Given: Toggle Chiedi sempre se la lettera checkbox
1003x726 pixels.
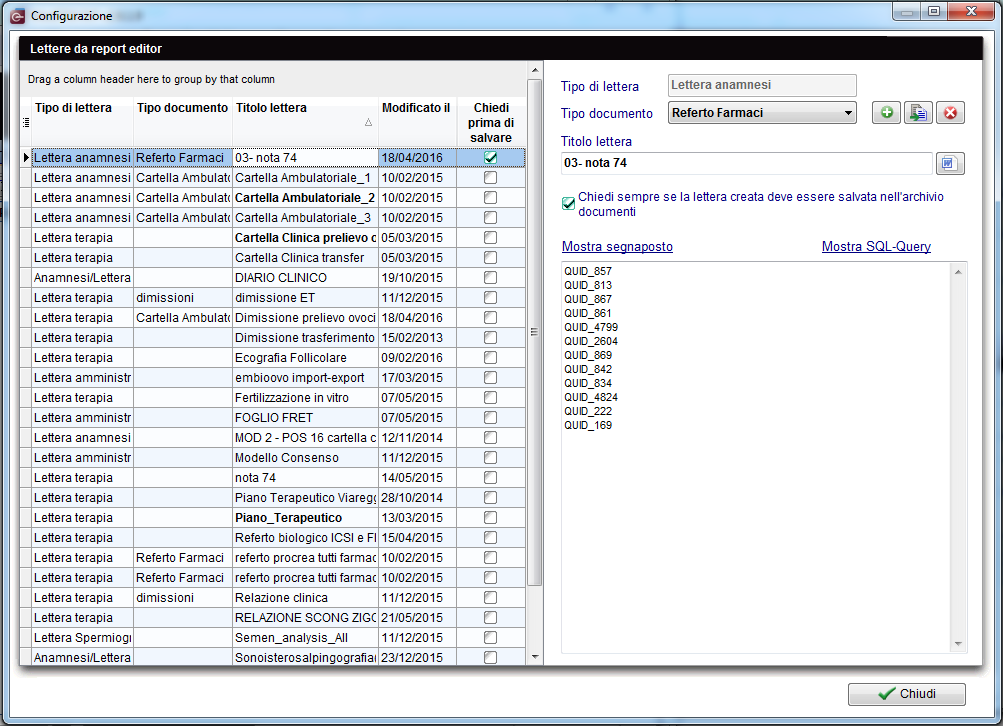Looking at the screenshot, I should click(568, 203).
